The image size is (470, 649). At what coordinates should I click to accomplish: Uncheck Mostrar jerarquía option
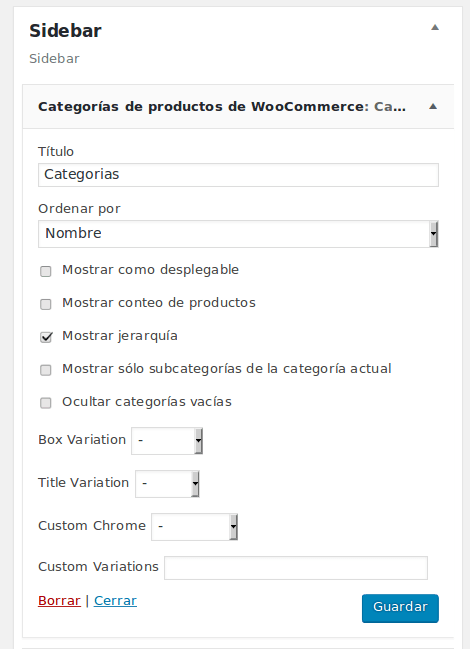[46, 337]
